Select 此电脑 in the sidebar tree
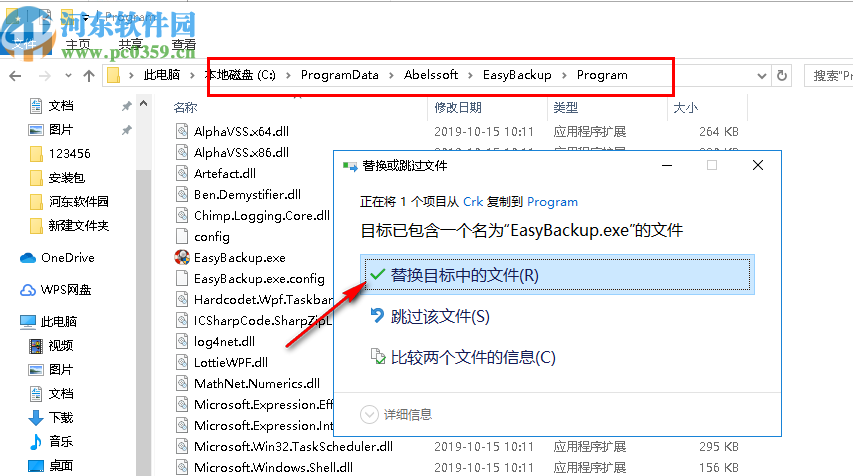Viewport: 853px width, 476px height. [x=58, y=322]
